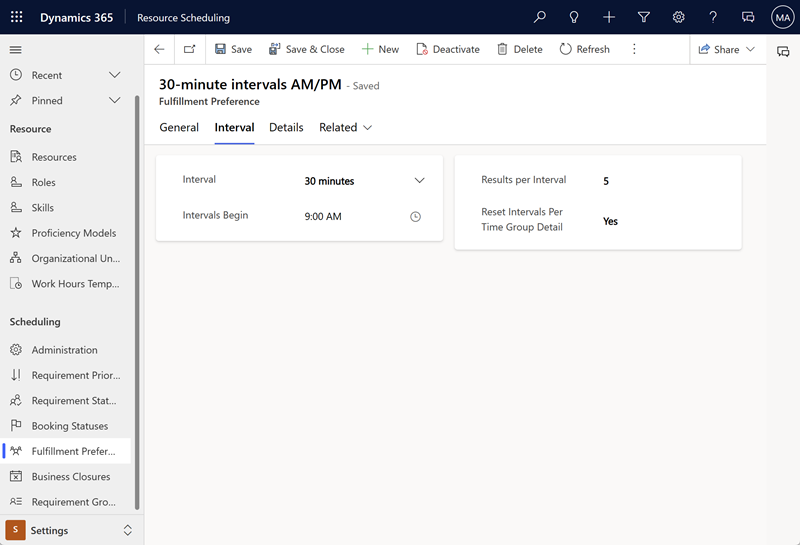Toggle Reset Intervals Per Time Group Detail Yes
This screenshot has height=545, width=800.
(x=610, y=221)
